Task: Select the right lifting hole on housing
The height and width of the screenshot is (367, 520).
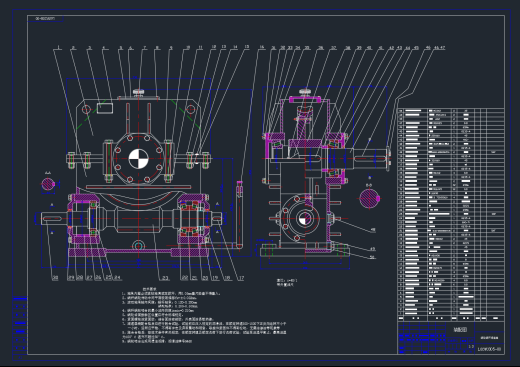Action: pos(190,109)
